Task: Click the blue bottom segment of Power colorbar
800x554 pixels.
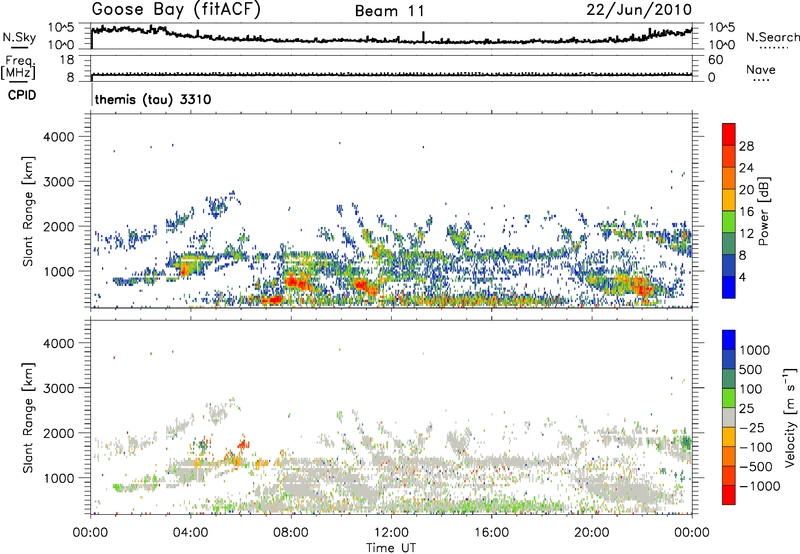Action: [x=729, y=287]
